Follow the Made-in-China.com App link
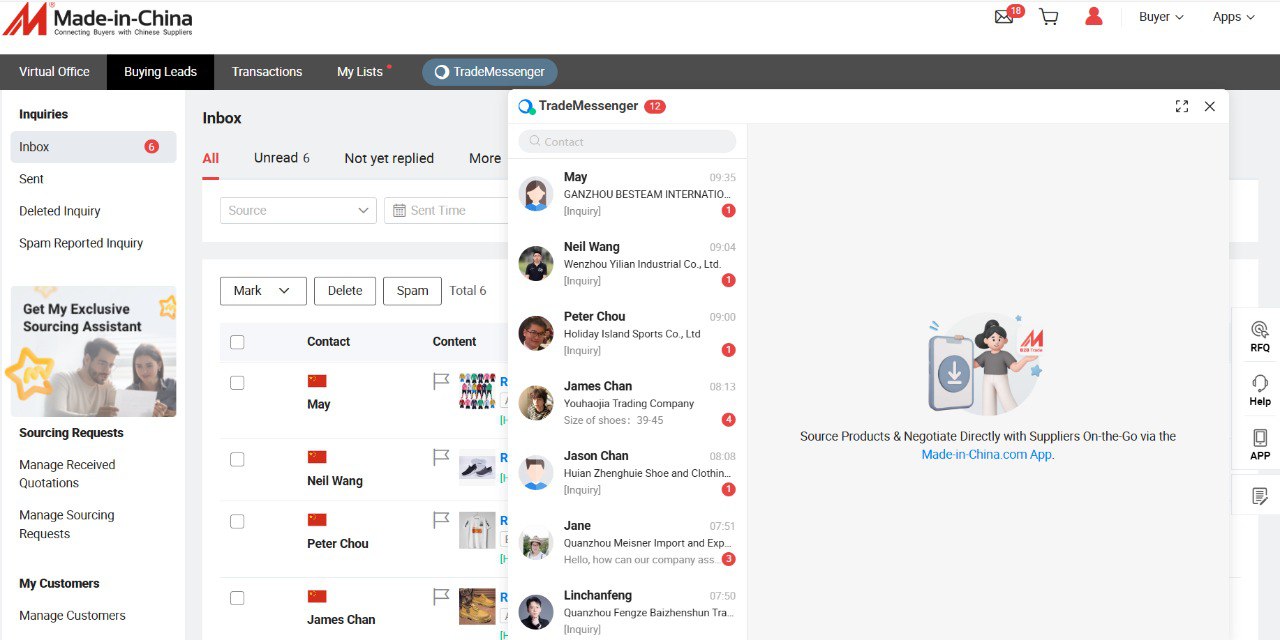The image size is (1280, 640). [986, 454]
